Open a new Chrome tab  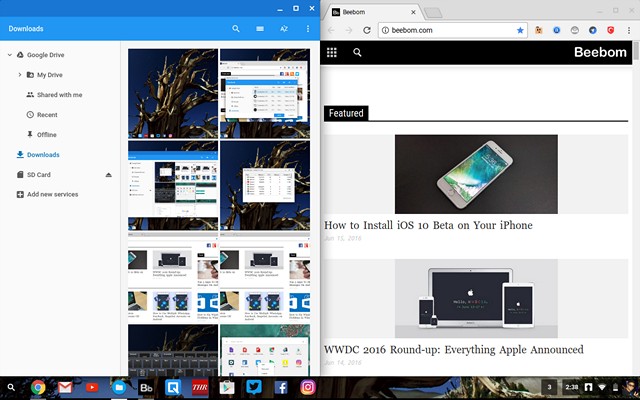coord(433,13)
